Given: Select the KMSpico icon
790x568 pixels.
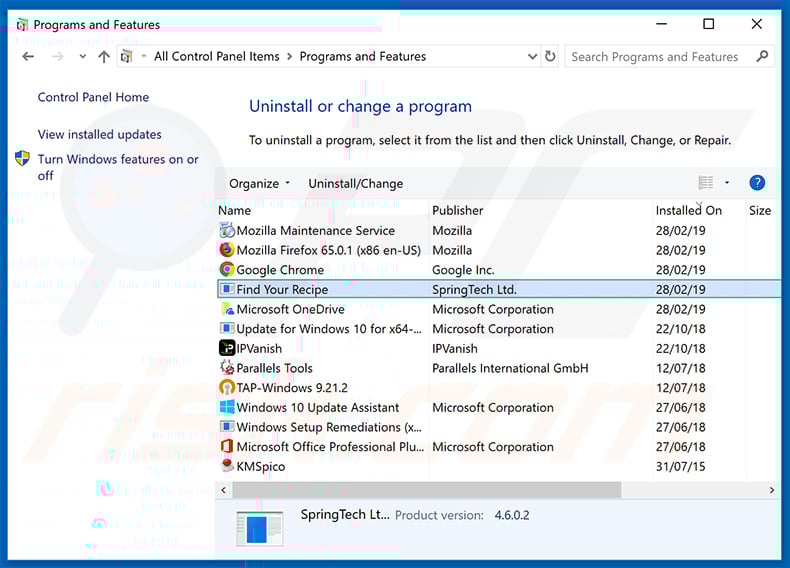Looking at the screenshot, I should (x=227, y=465).
